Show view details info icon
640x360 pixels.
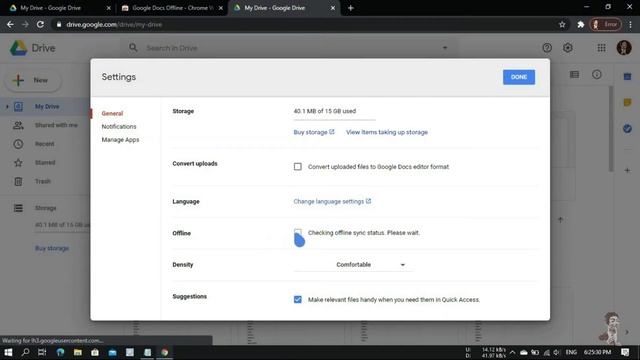coord(597,75)
